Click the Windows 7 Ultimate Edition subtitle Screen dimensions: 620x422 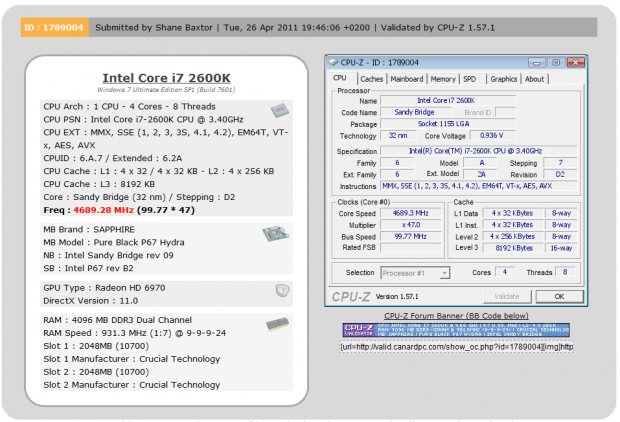pyautogui.click(x=166, y=90)
